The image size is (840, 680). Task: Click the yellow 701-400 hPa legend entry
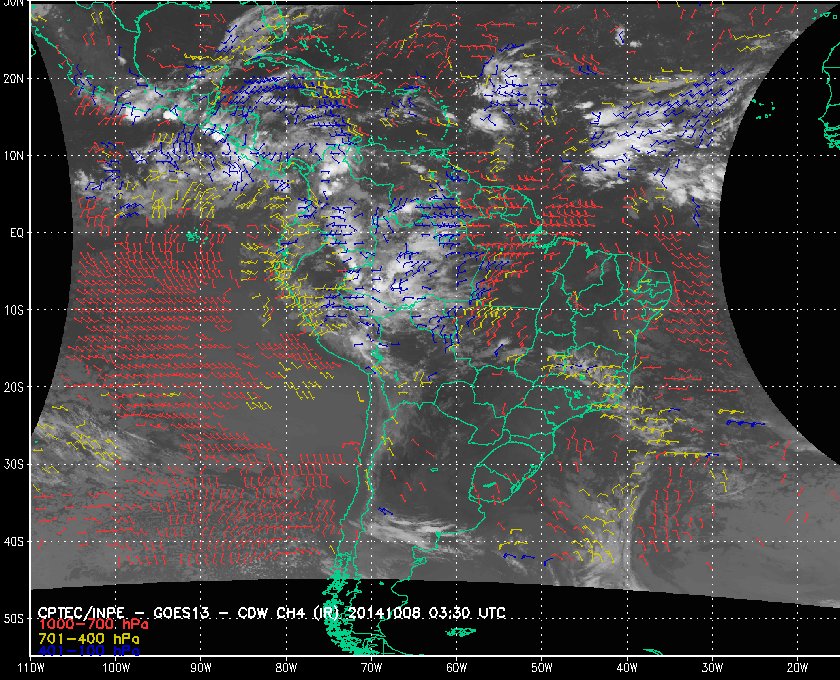[88, 639]
